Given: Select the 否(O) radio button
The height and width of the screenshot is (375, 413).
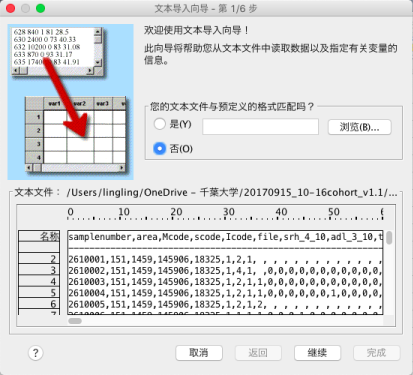Looking at the screenshot, I should coord(160,148).
